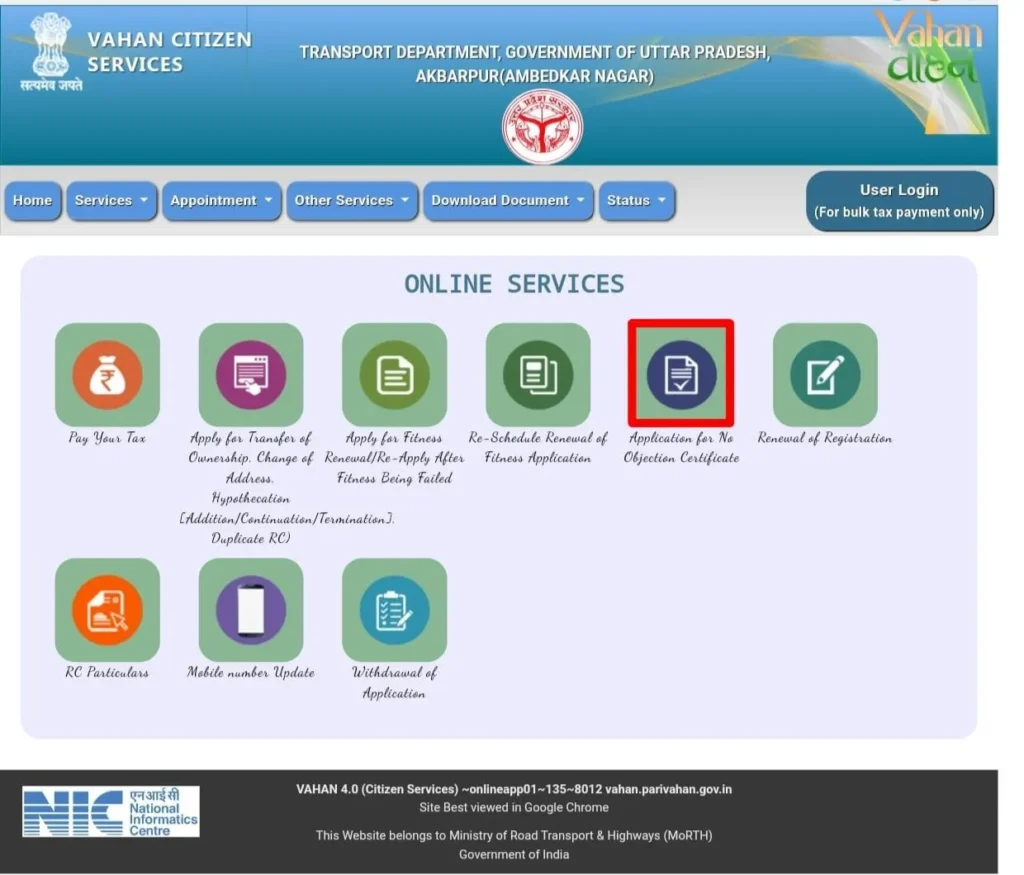Expand the Other Services dropdown
This screenshot has width=1024, height=875.
pos(352,200)
